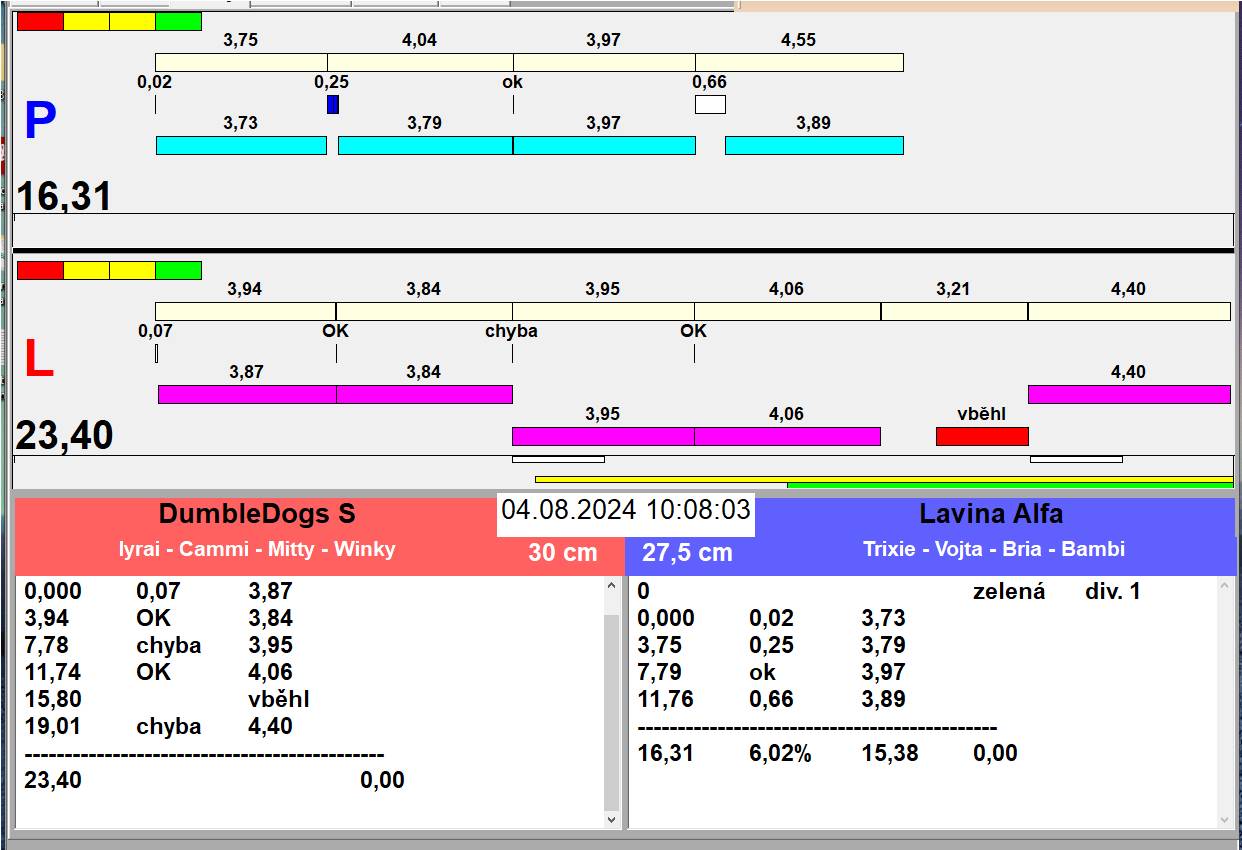Screen dimensions: 1242x850
Task: Click the 30 cm jump height label
Action: [x=562, y=552]
